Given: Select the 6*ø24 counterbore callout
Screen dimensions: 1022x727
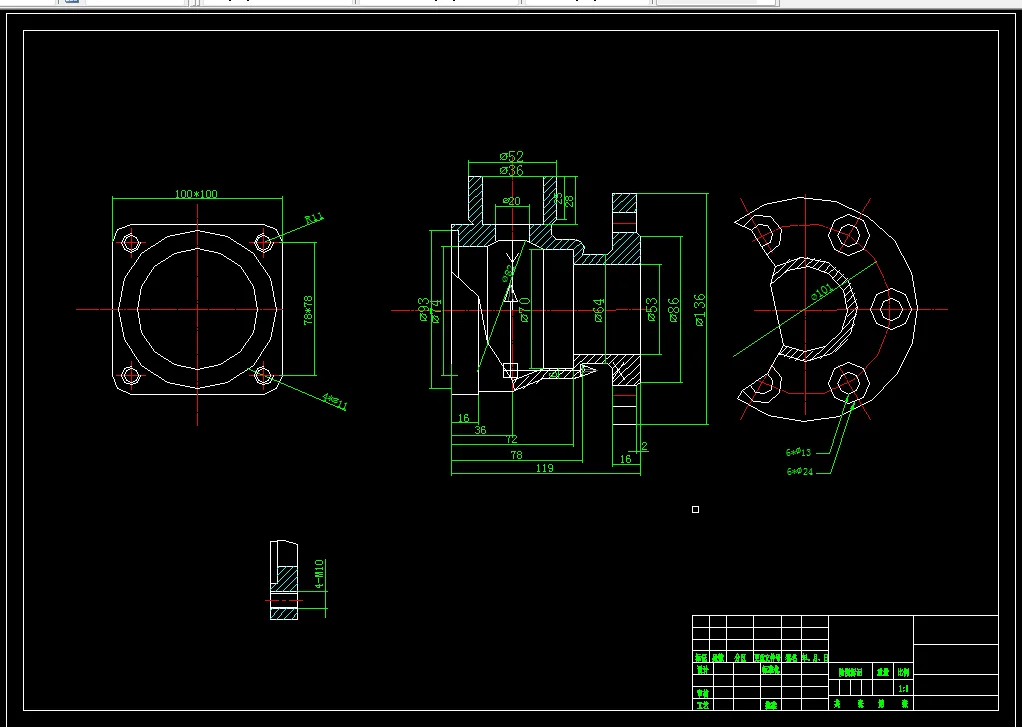Looking at the screenshot, I should [x=800, y=471].
